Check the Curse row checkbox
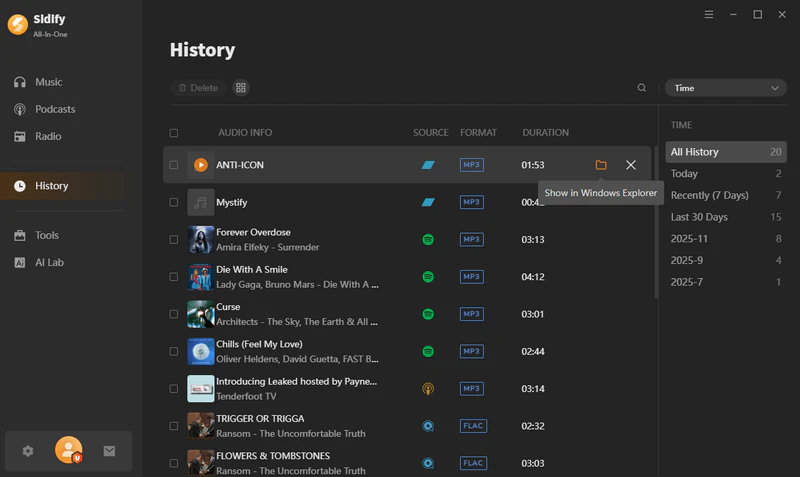800x477 pixels. point(173,314)
